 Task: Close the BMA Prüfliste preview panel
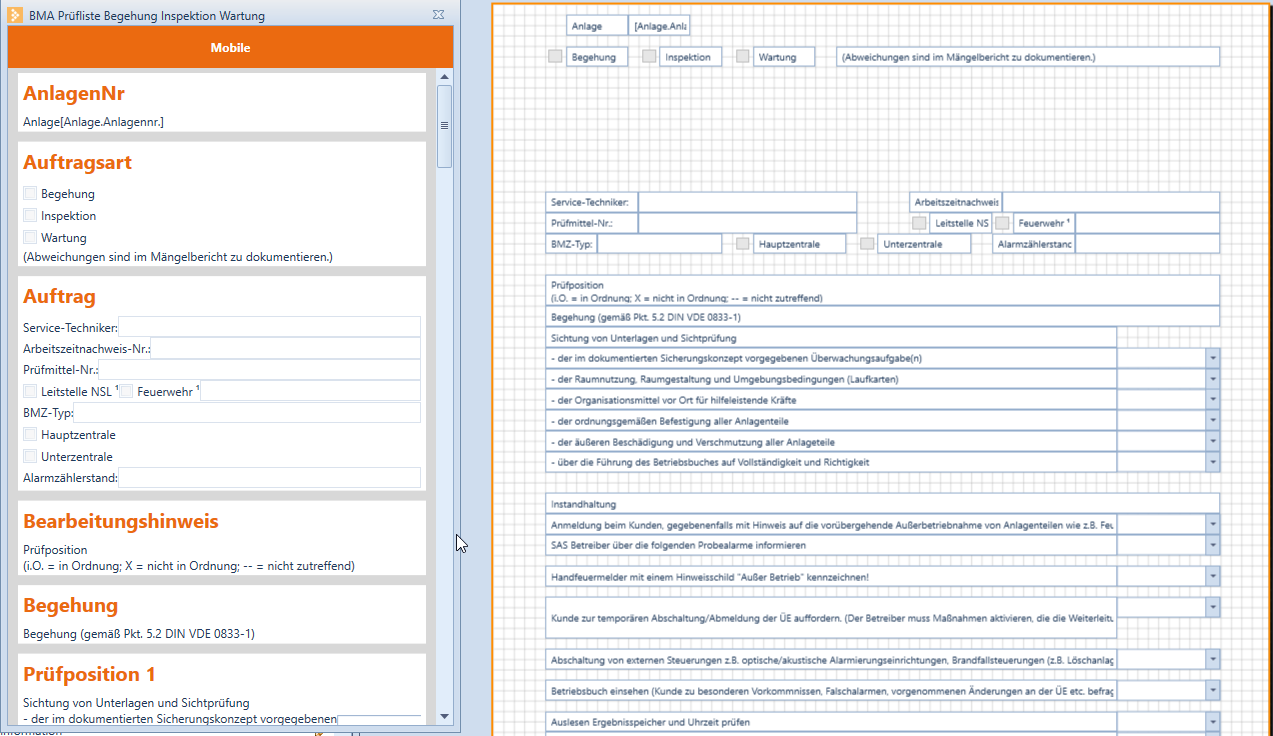coord(438,15)
